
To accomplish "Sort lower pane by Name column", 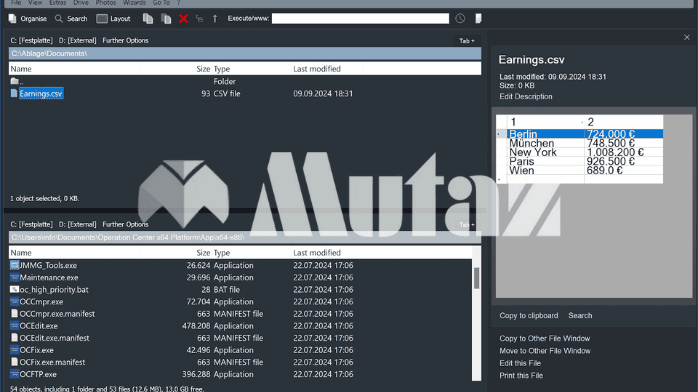I will (x=21, y=253).
